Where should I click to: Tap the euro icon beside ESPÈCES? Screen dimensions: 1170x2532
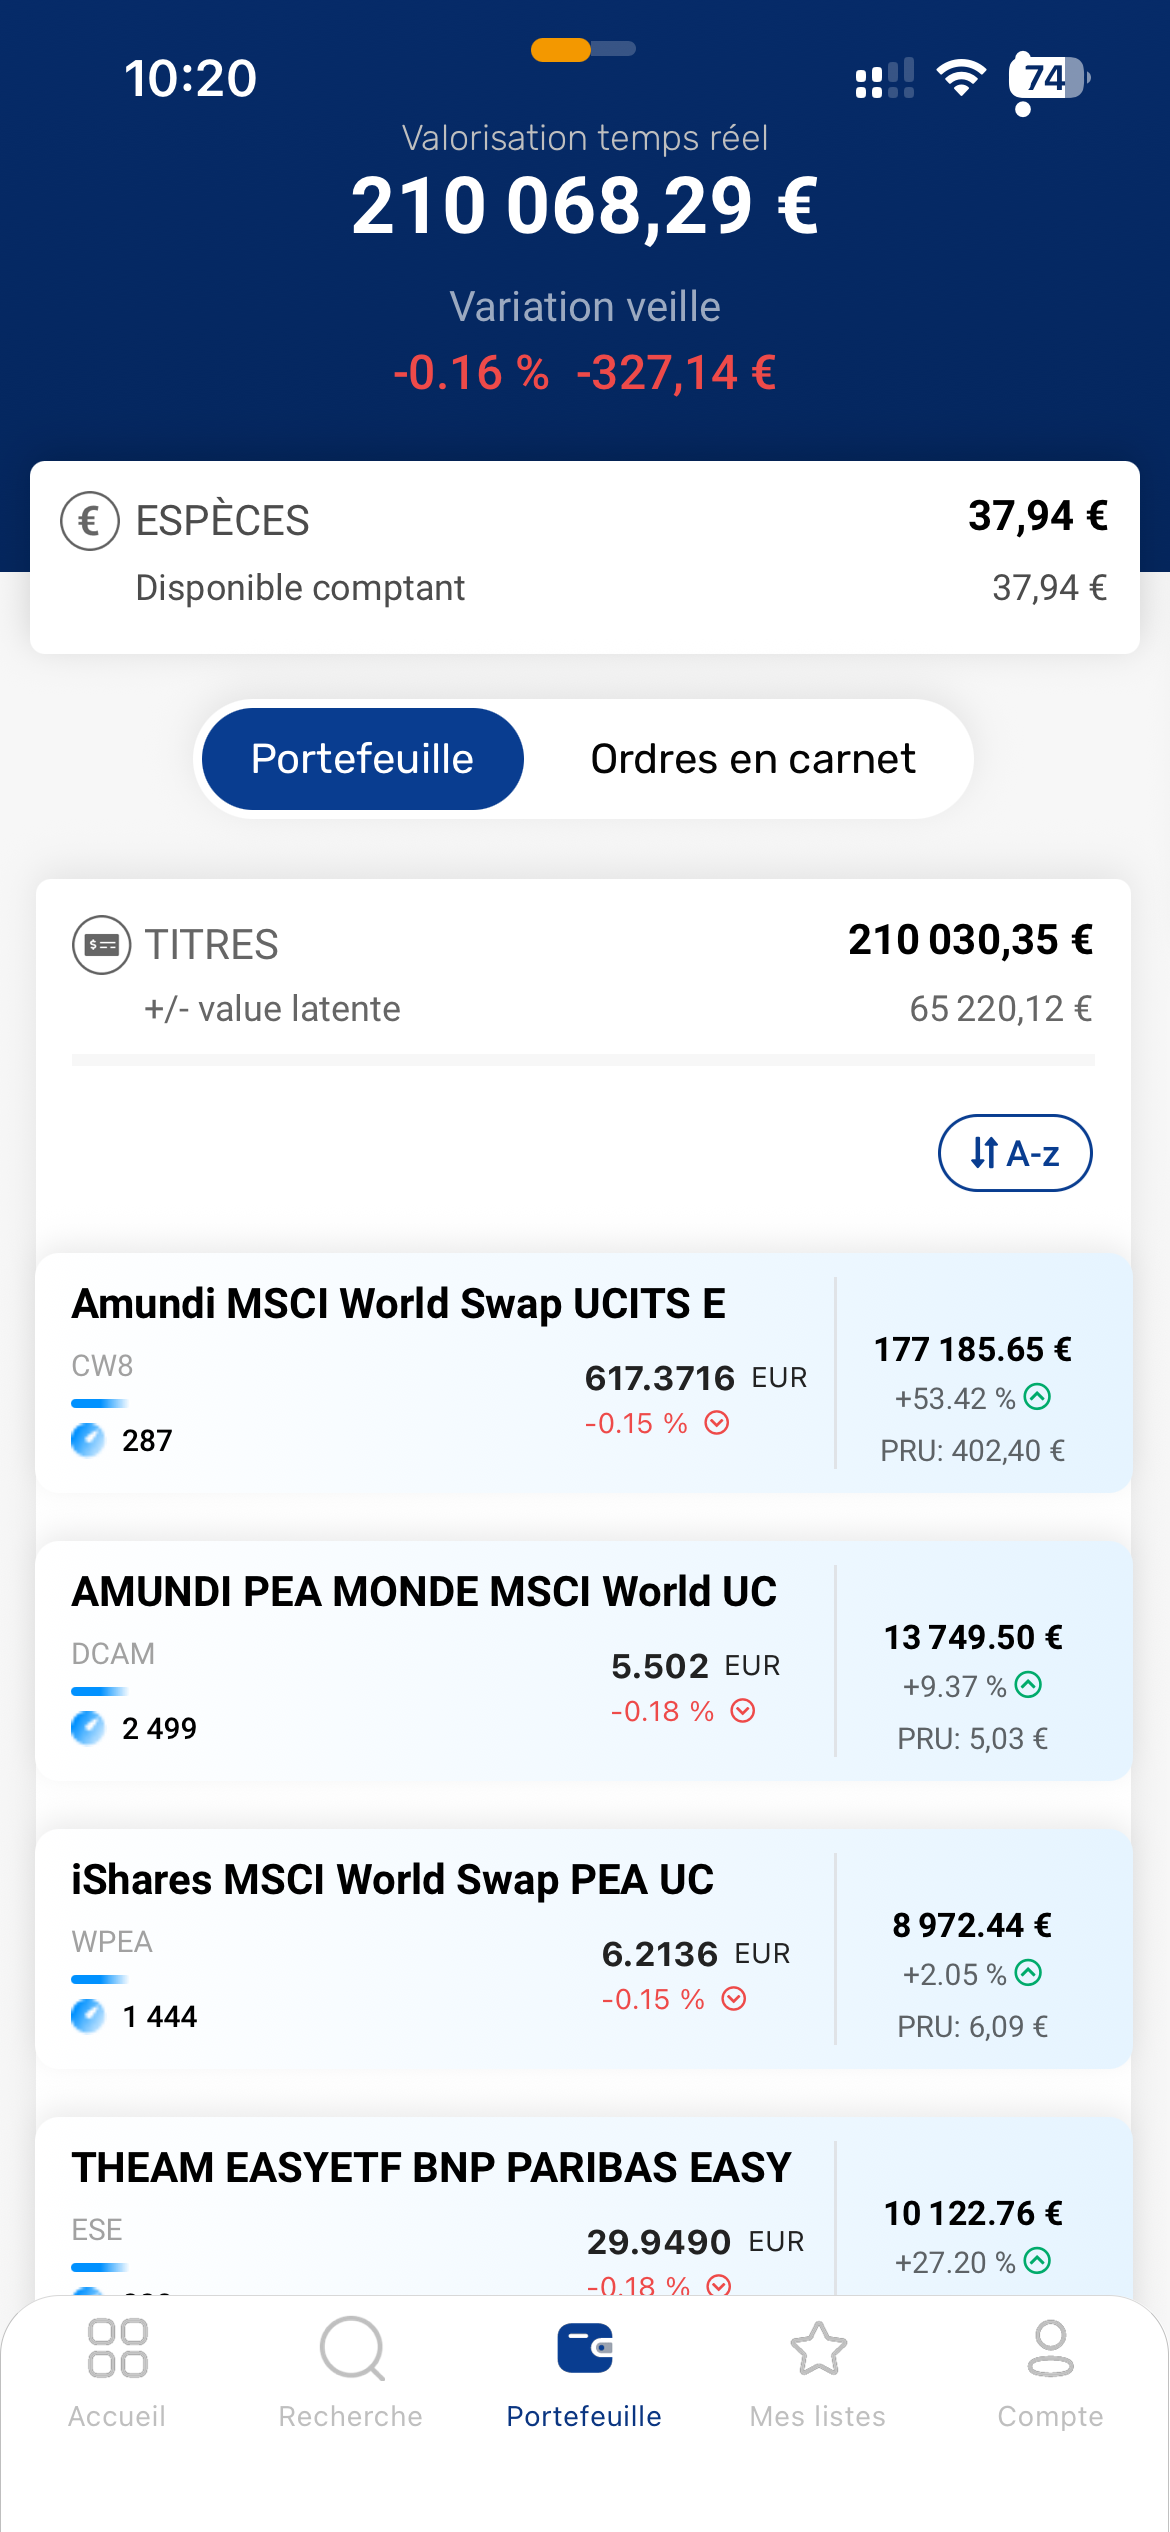(90, 521)
